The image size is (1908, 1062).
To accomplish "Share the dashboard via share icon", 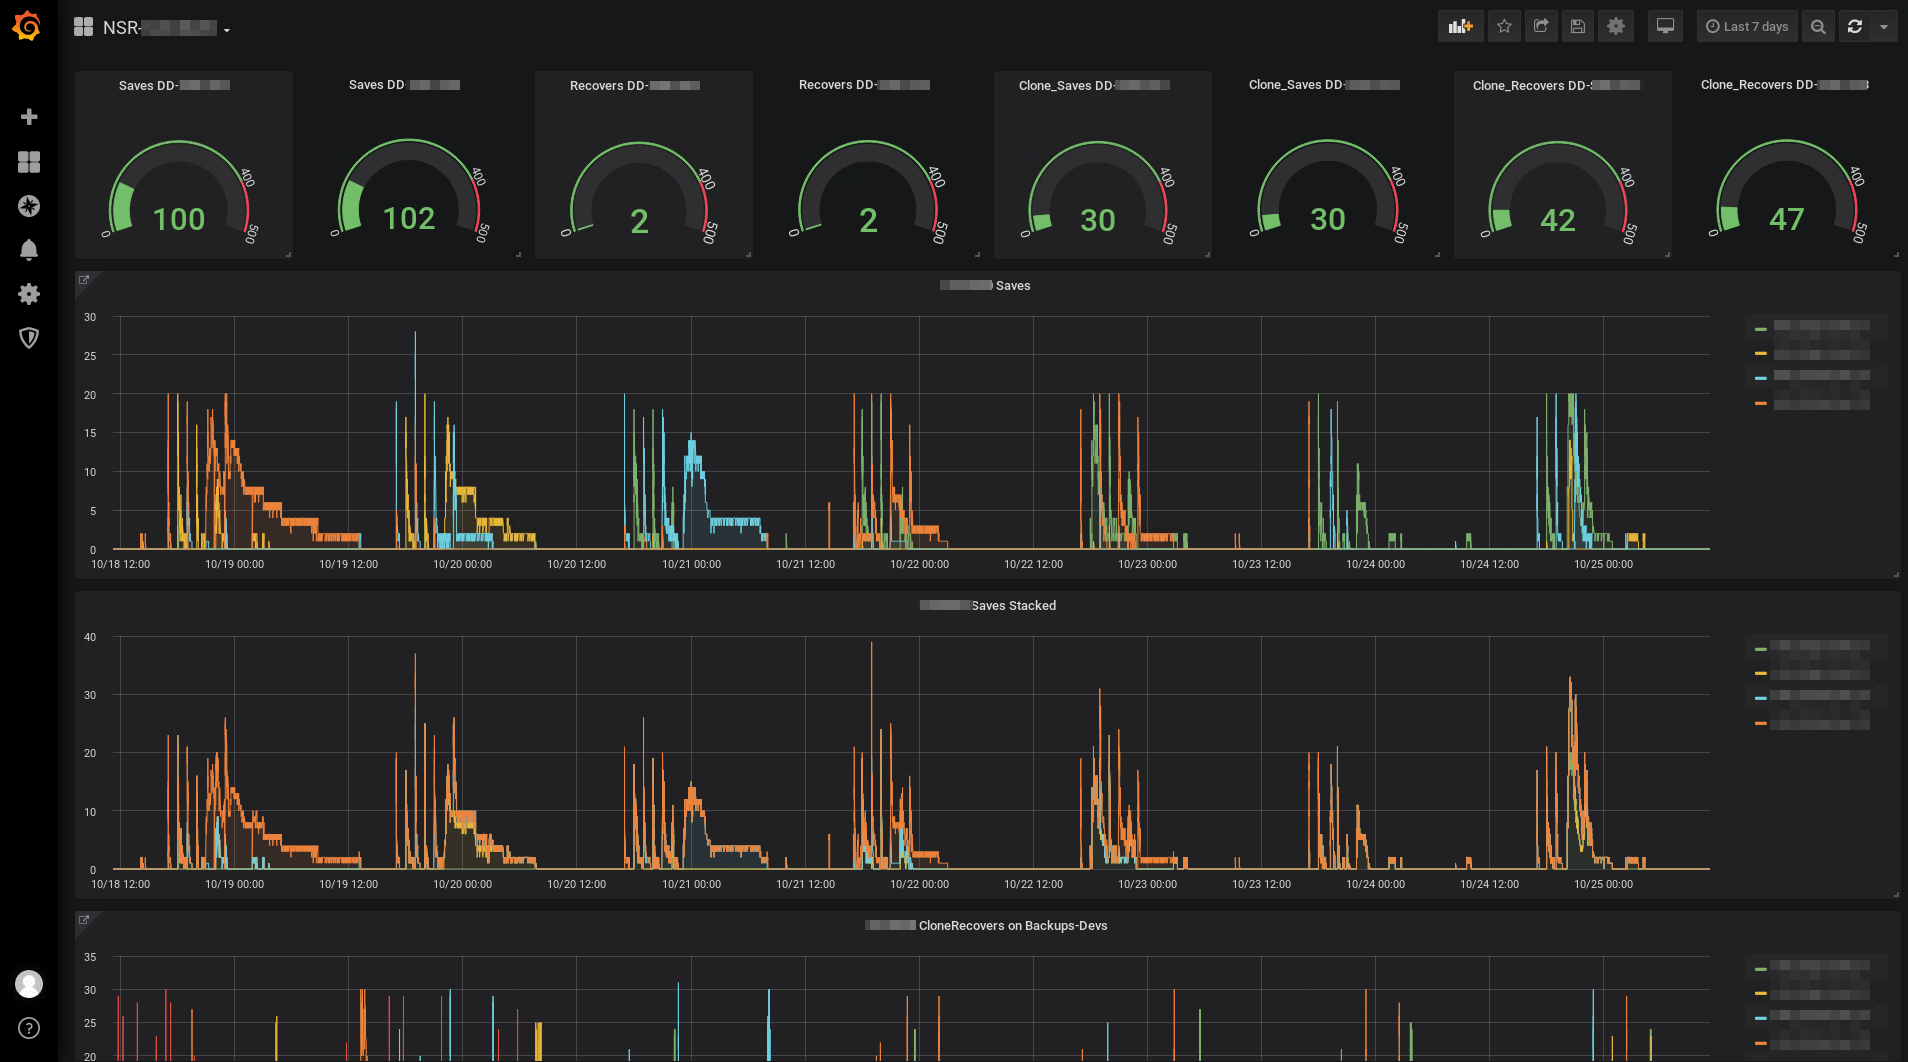I will tap(1541, 27).
